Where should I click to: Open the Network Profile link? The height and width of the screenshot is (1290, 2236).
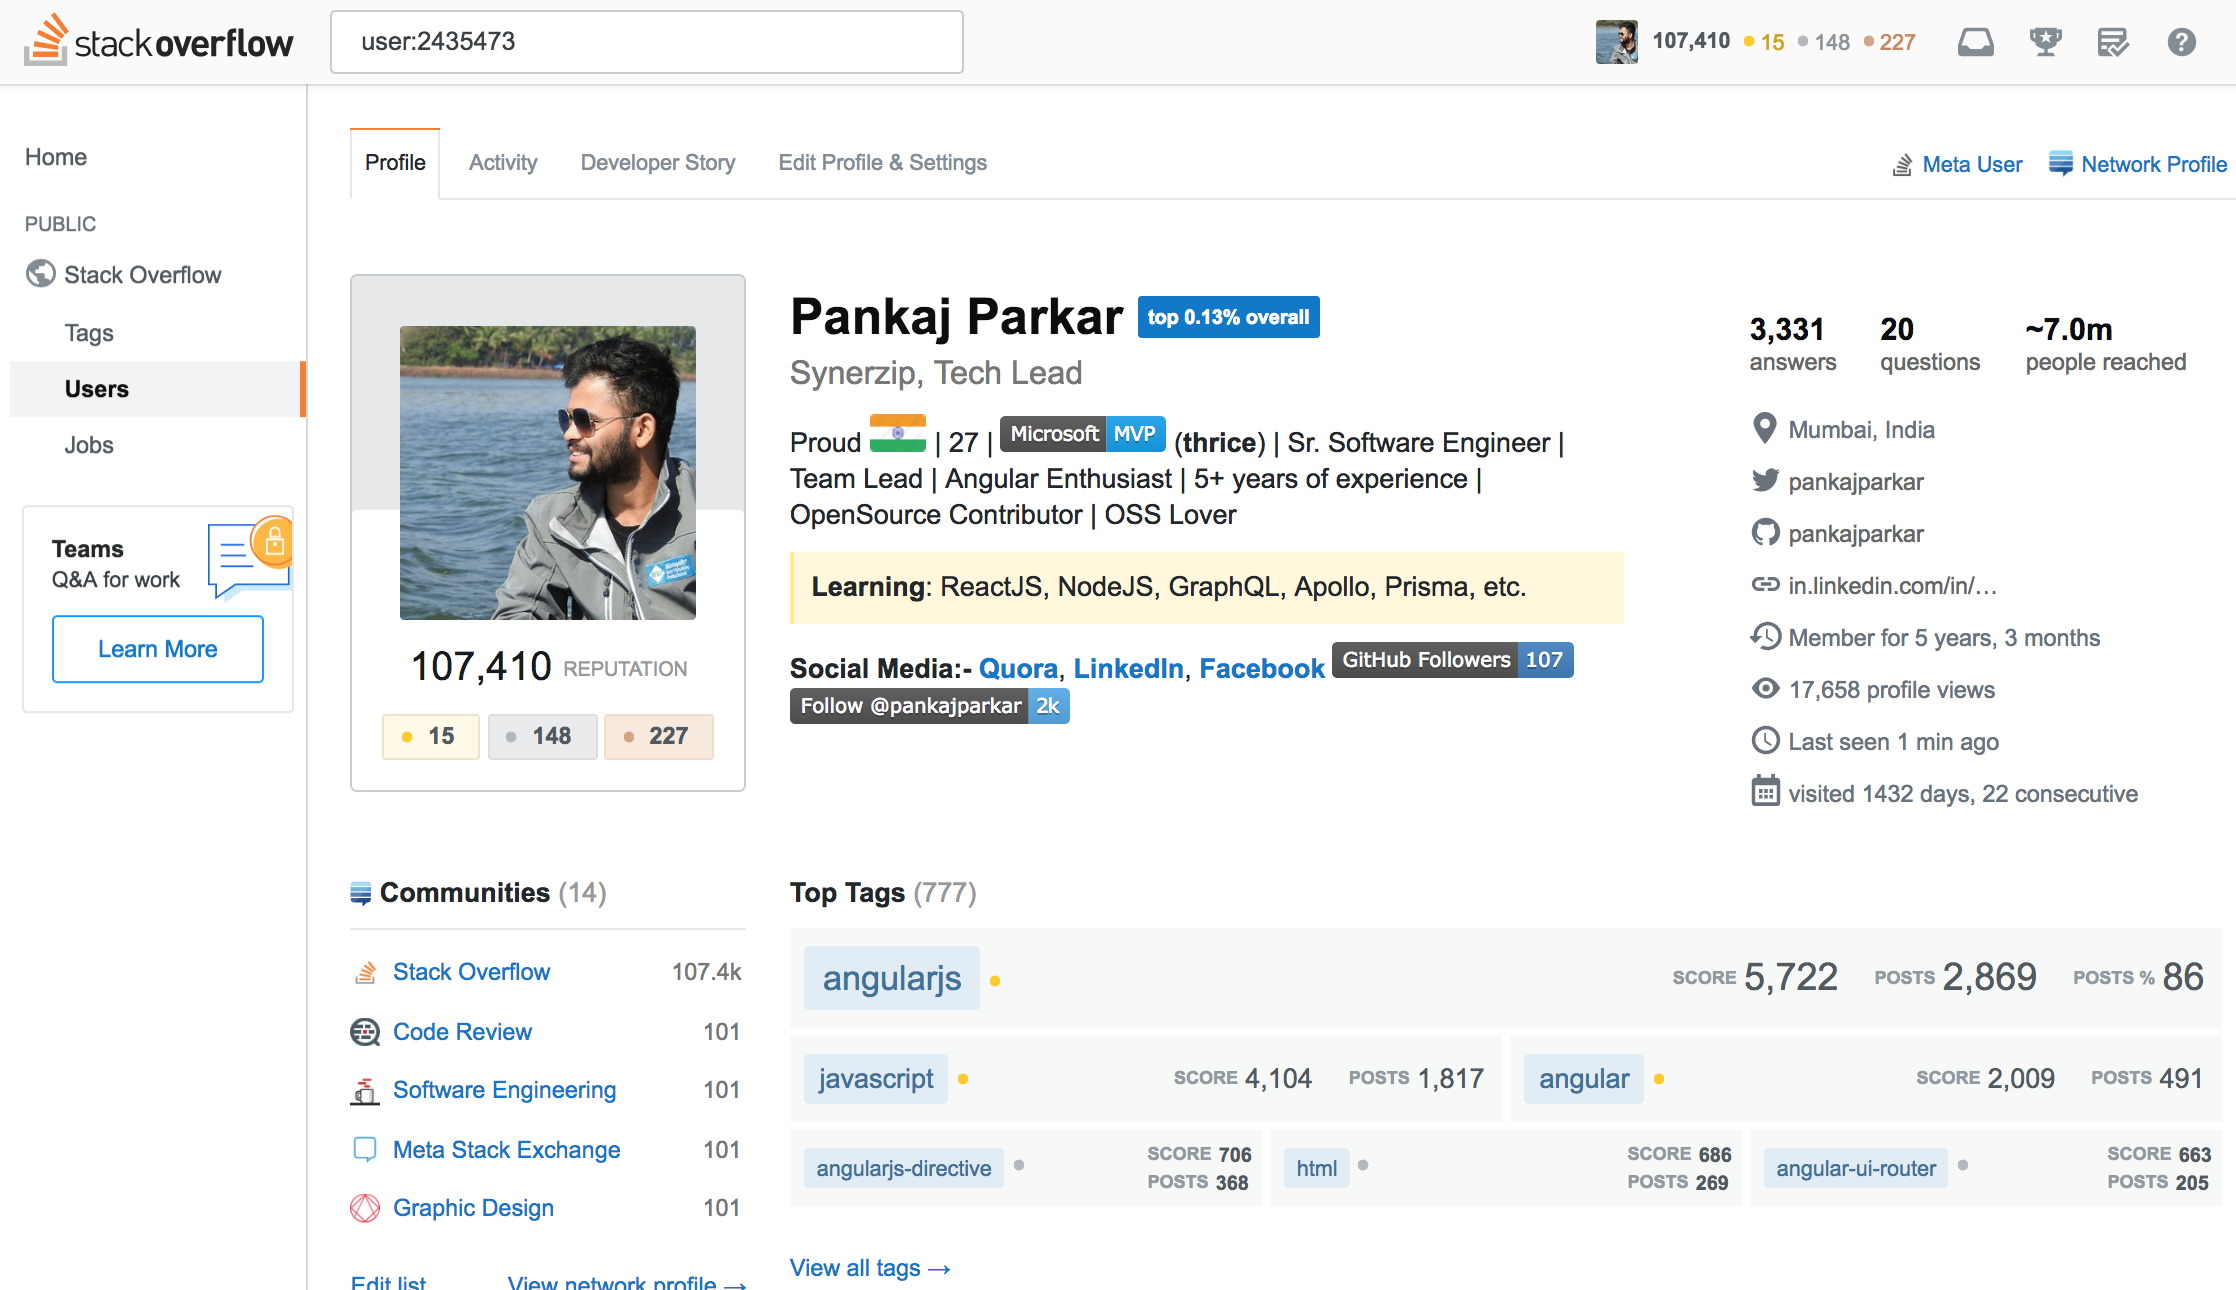[2153, 164]
